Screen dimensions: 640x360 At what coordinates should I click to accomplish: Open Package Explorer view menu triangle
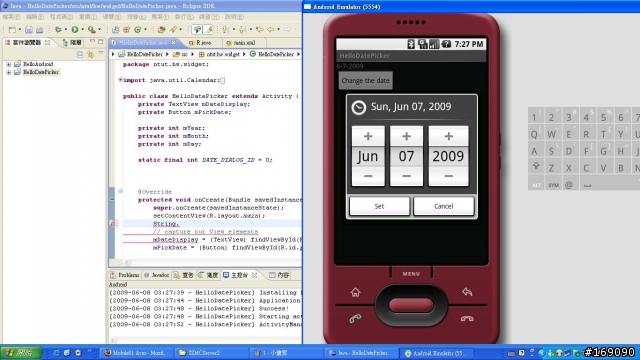pos(100,53)
